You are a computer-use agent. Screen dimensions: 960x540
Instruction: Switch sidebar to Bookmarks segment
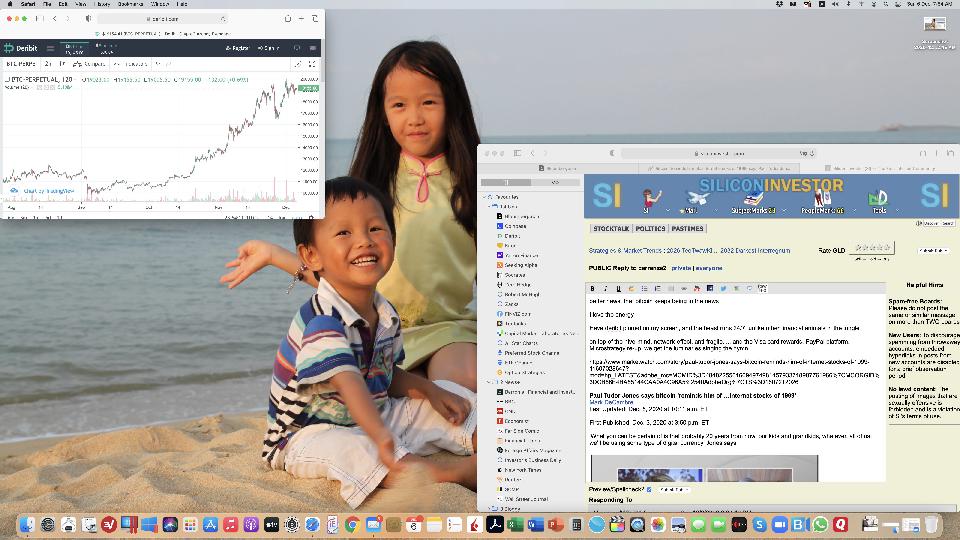506,182
